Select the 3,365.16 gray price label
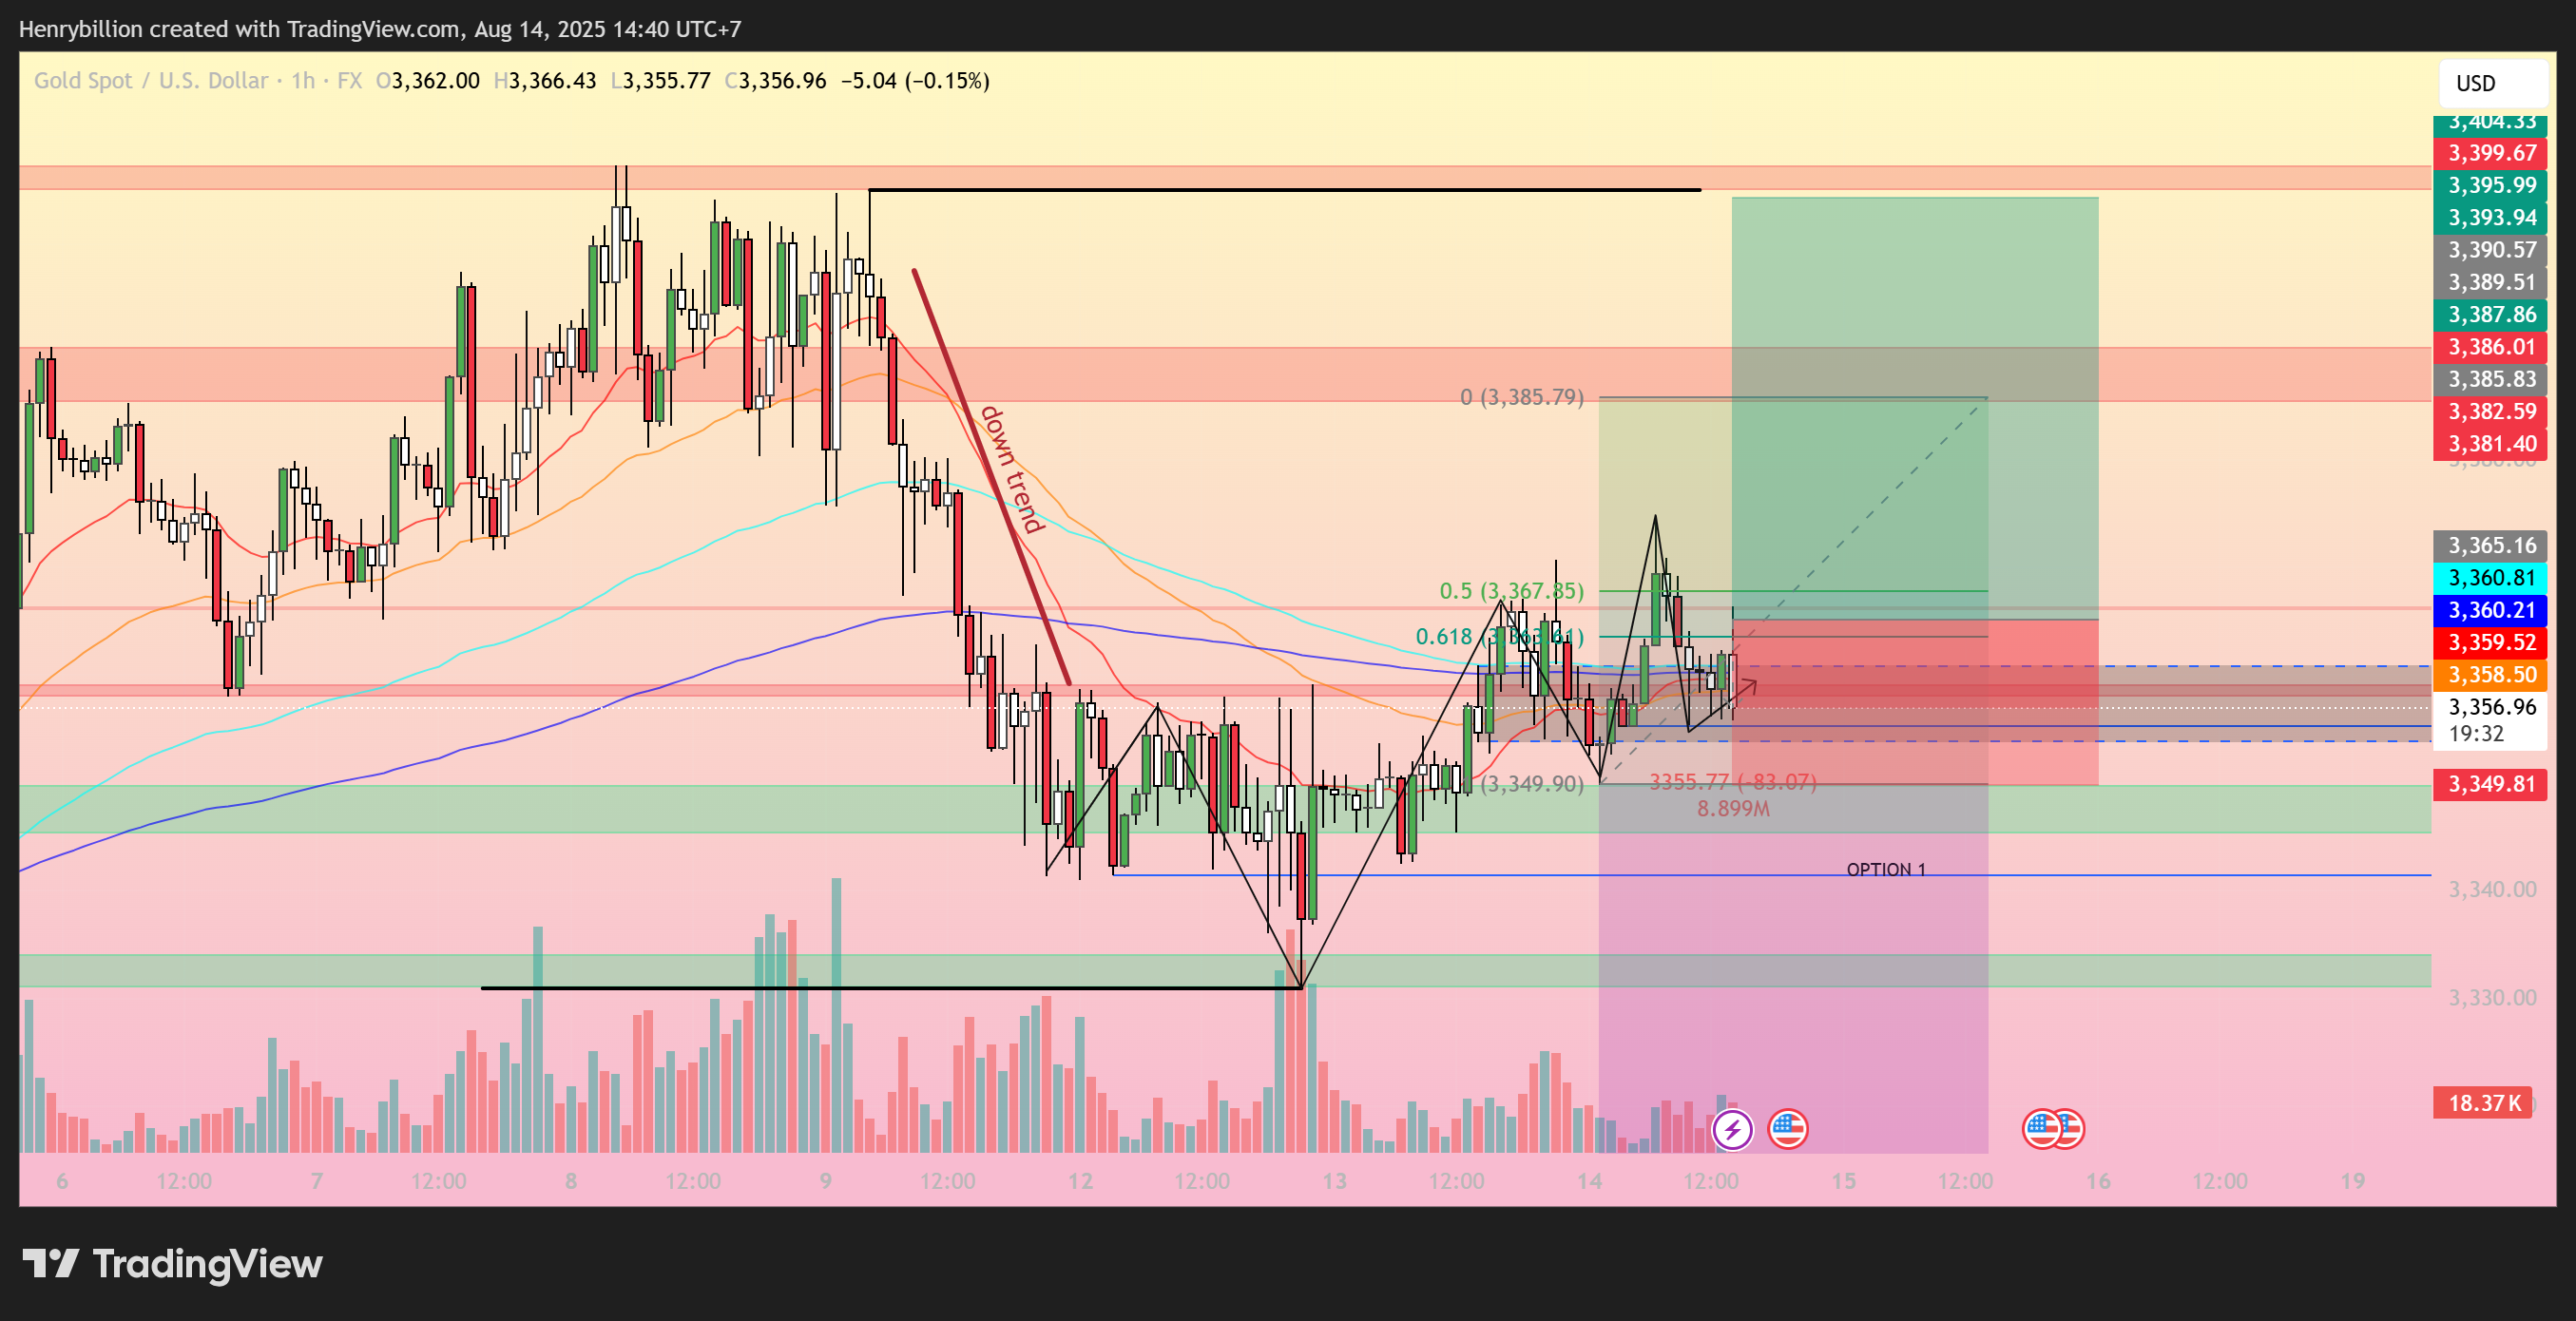This screenshot has width=2576, height=1321. pos(2490,545)
